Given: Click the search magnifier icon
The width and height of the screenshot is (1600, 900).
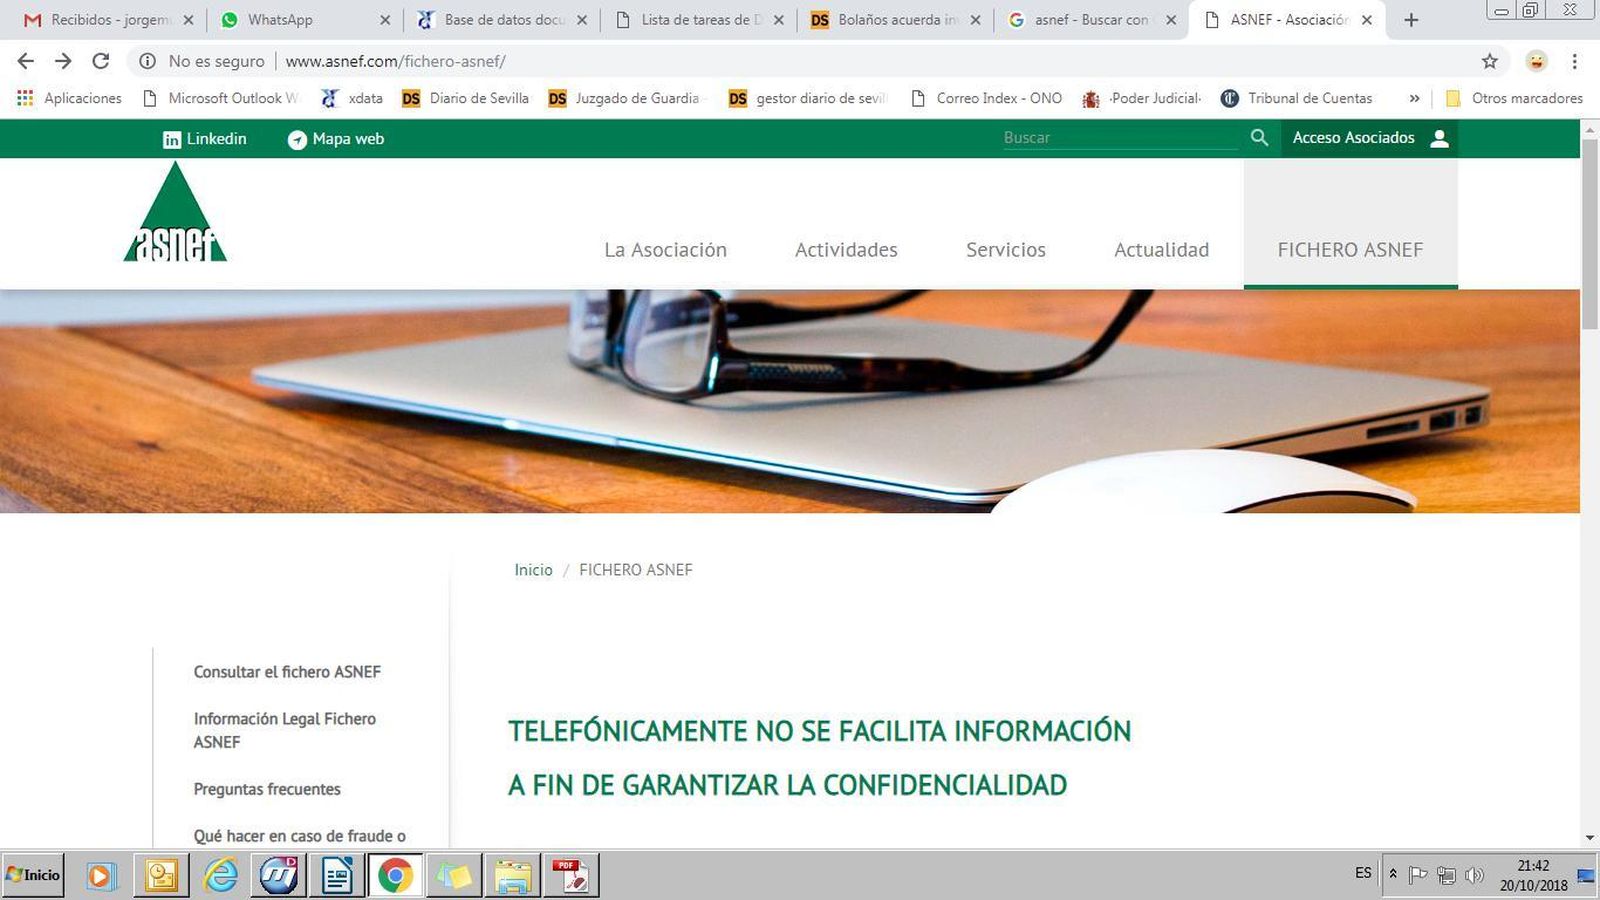Looking at the screenshot, I should pyautogui.click(x=1259, y=138).
